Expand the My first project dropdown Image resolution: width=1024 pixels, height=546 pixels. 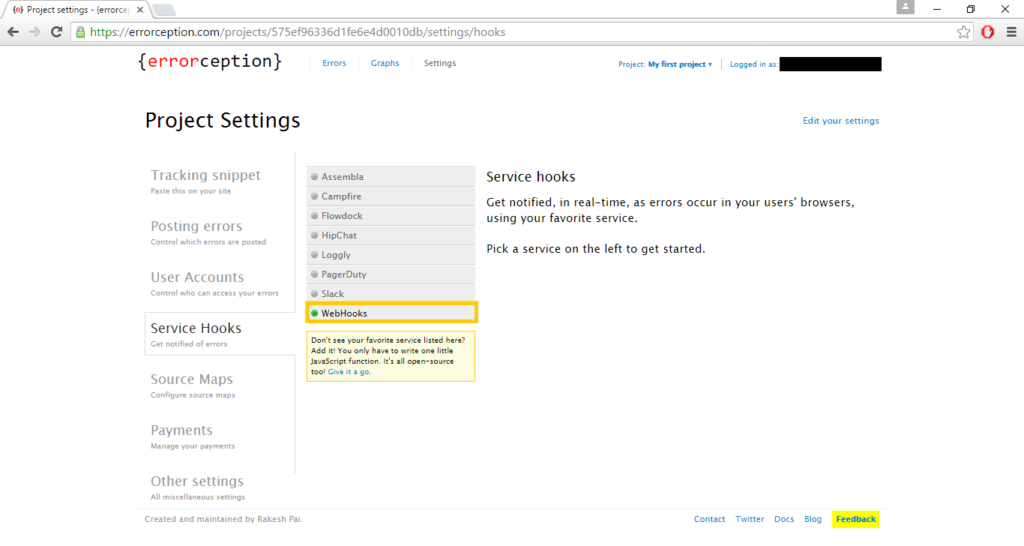[x=680, y=64]
